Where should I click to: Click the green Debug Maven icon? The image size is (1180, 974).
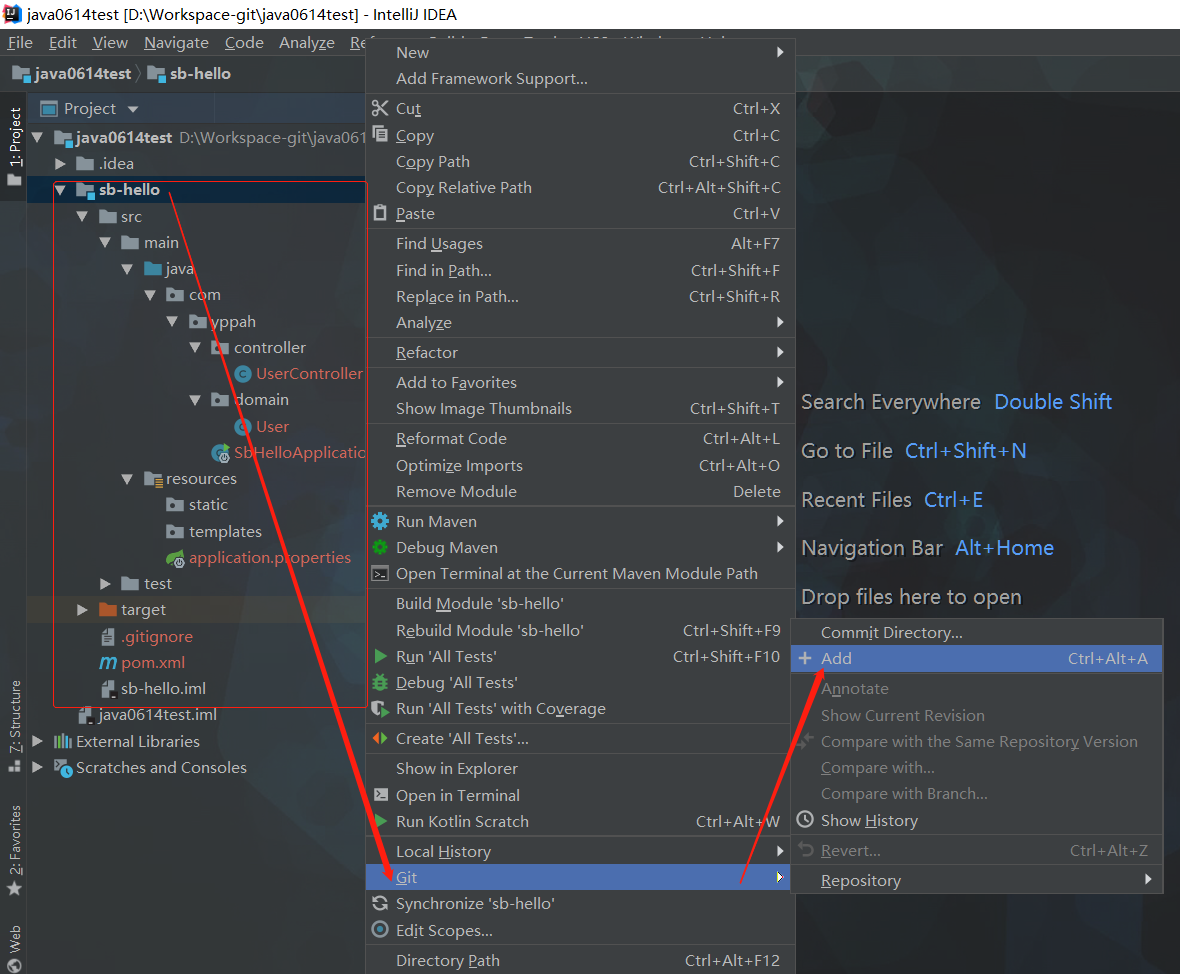point(380,548)
